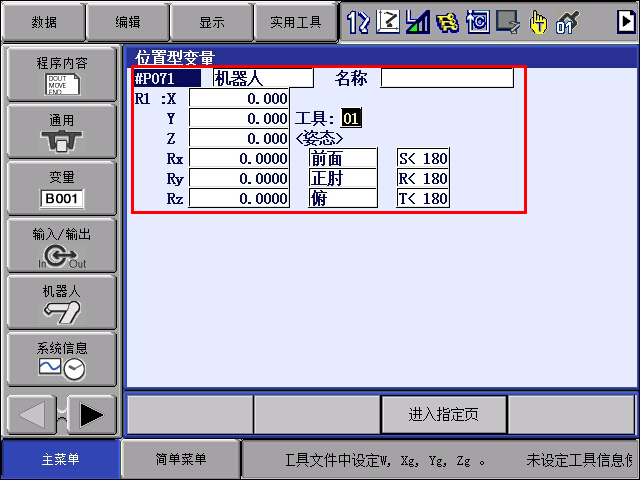Screen dimensions: 640x480
Task: Toggle the S< 180 axis option
Action: click(x=423, y=158)
